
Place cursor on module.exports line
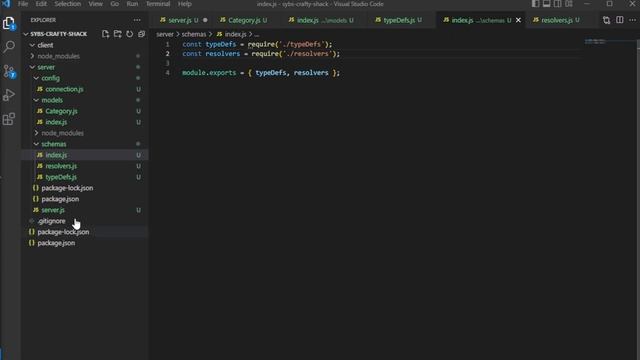261,73
